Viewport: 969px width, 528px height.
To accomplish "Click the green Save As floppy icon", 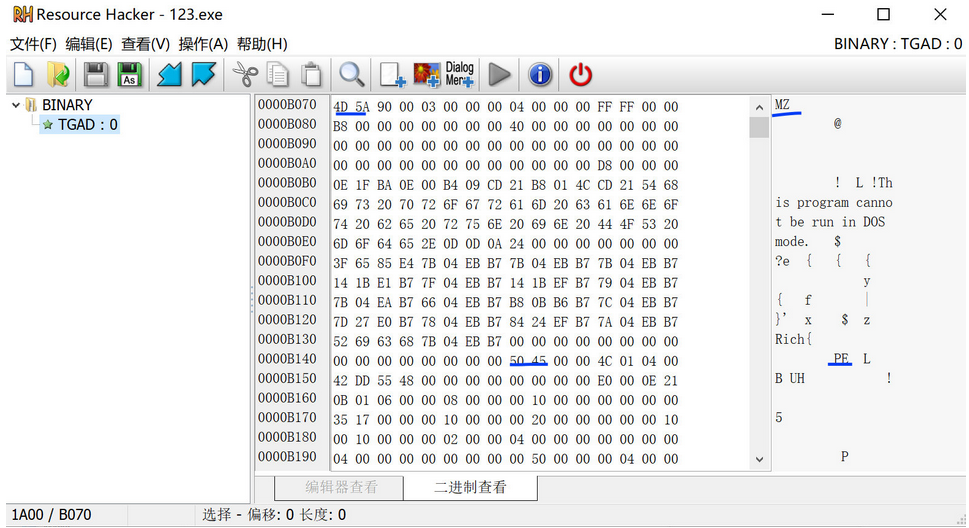I will click(130, 75).
